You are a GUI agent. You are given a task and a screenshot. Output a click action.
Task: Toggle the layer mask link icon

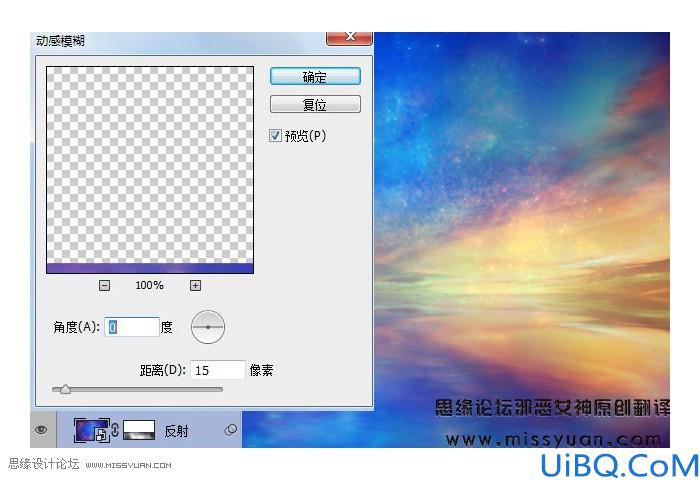point(115,430)
